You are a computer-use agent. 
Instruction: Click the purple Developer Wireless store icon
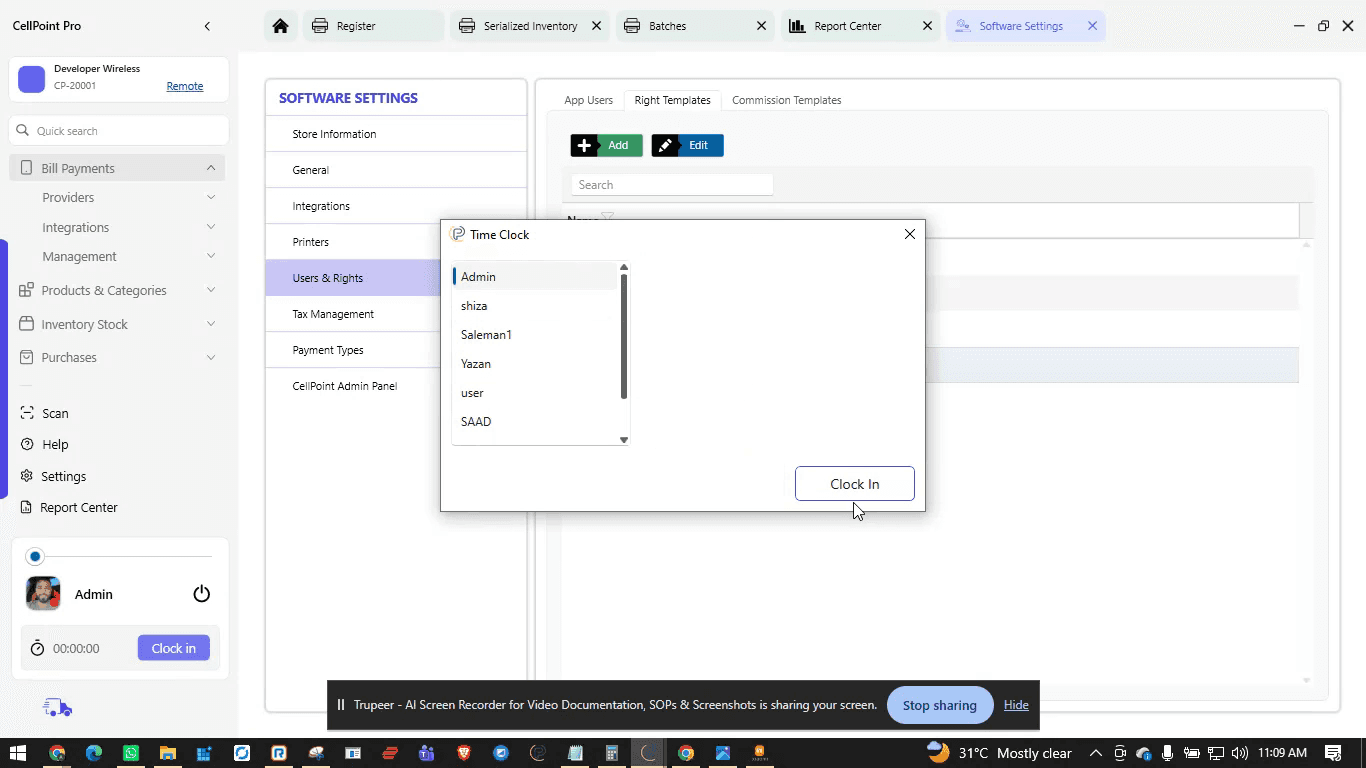(32, 80)
